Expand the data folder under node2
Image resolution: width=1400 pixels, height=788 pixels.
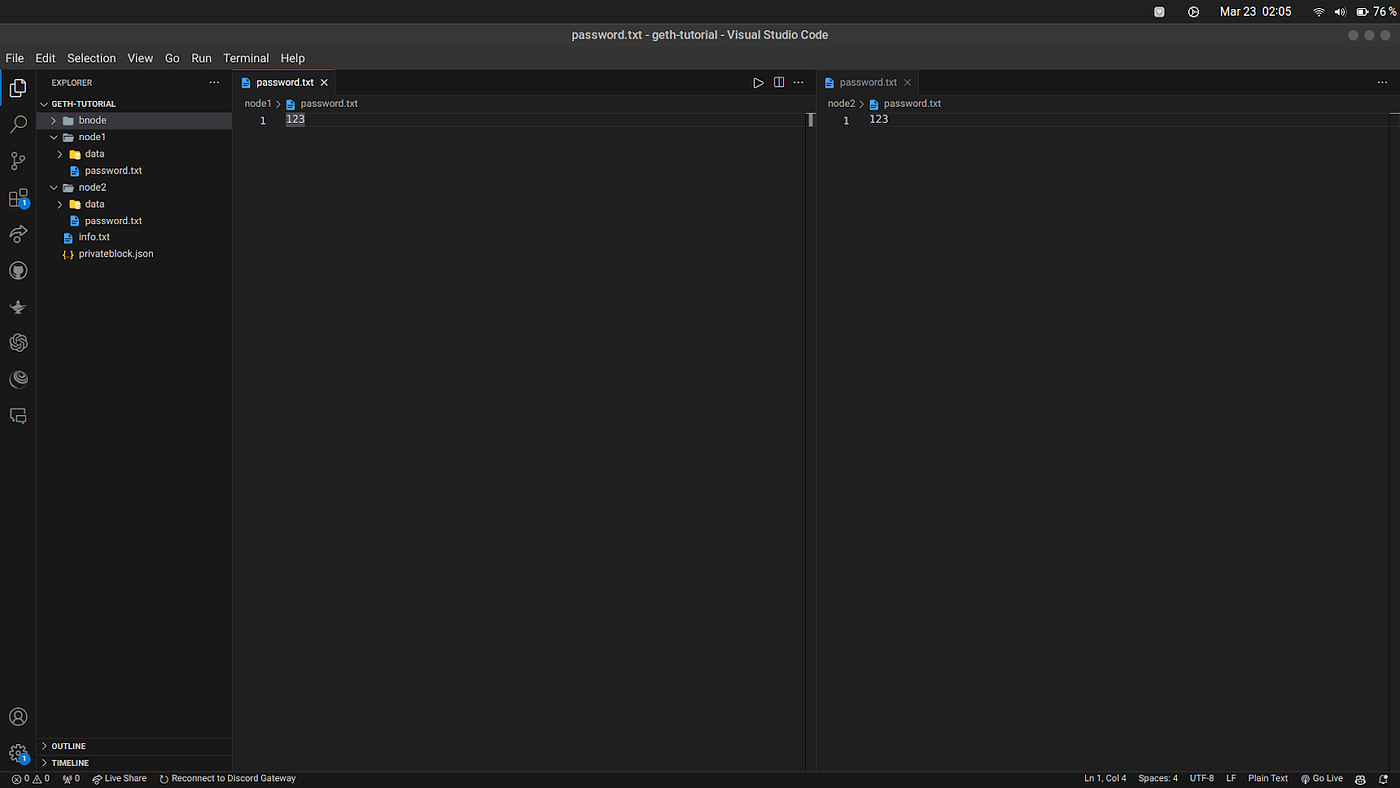click(94, 204)
